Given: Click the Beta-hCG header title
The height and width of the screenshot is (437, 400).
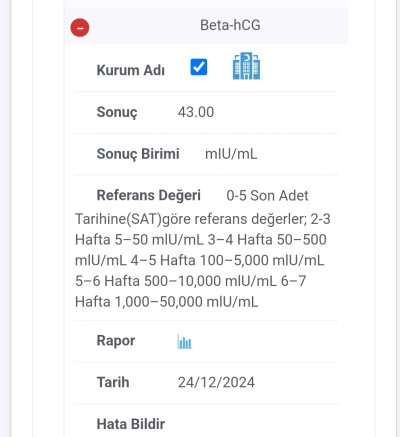Looking at the screenshot, I should tap(230, 25).
